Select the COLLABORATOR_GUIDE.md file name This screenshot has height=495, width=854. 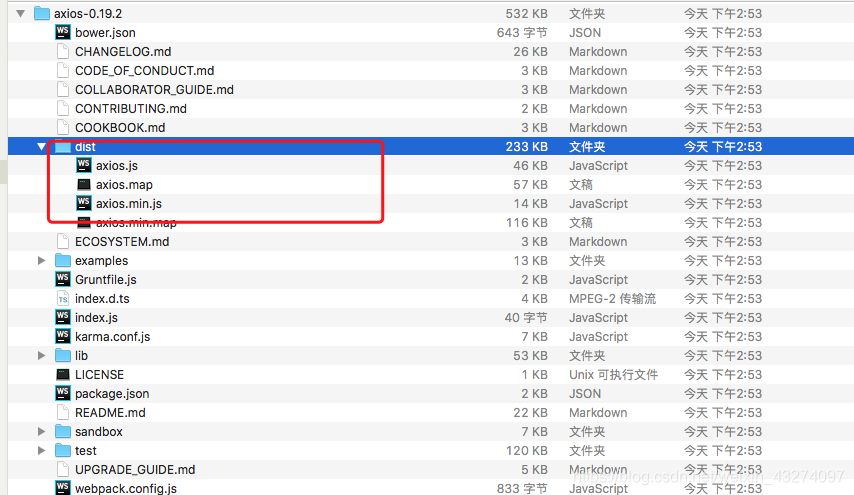click(x=154, y=90)
